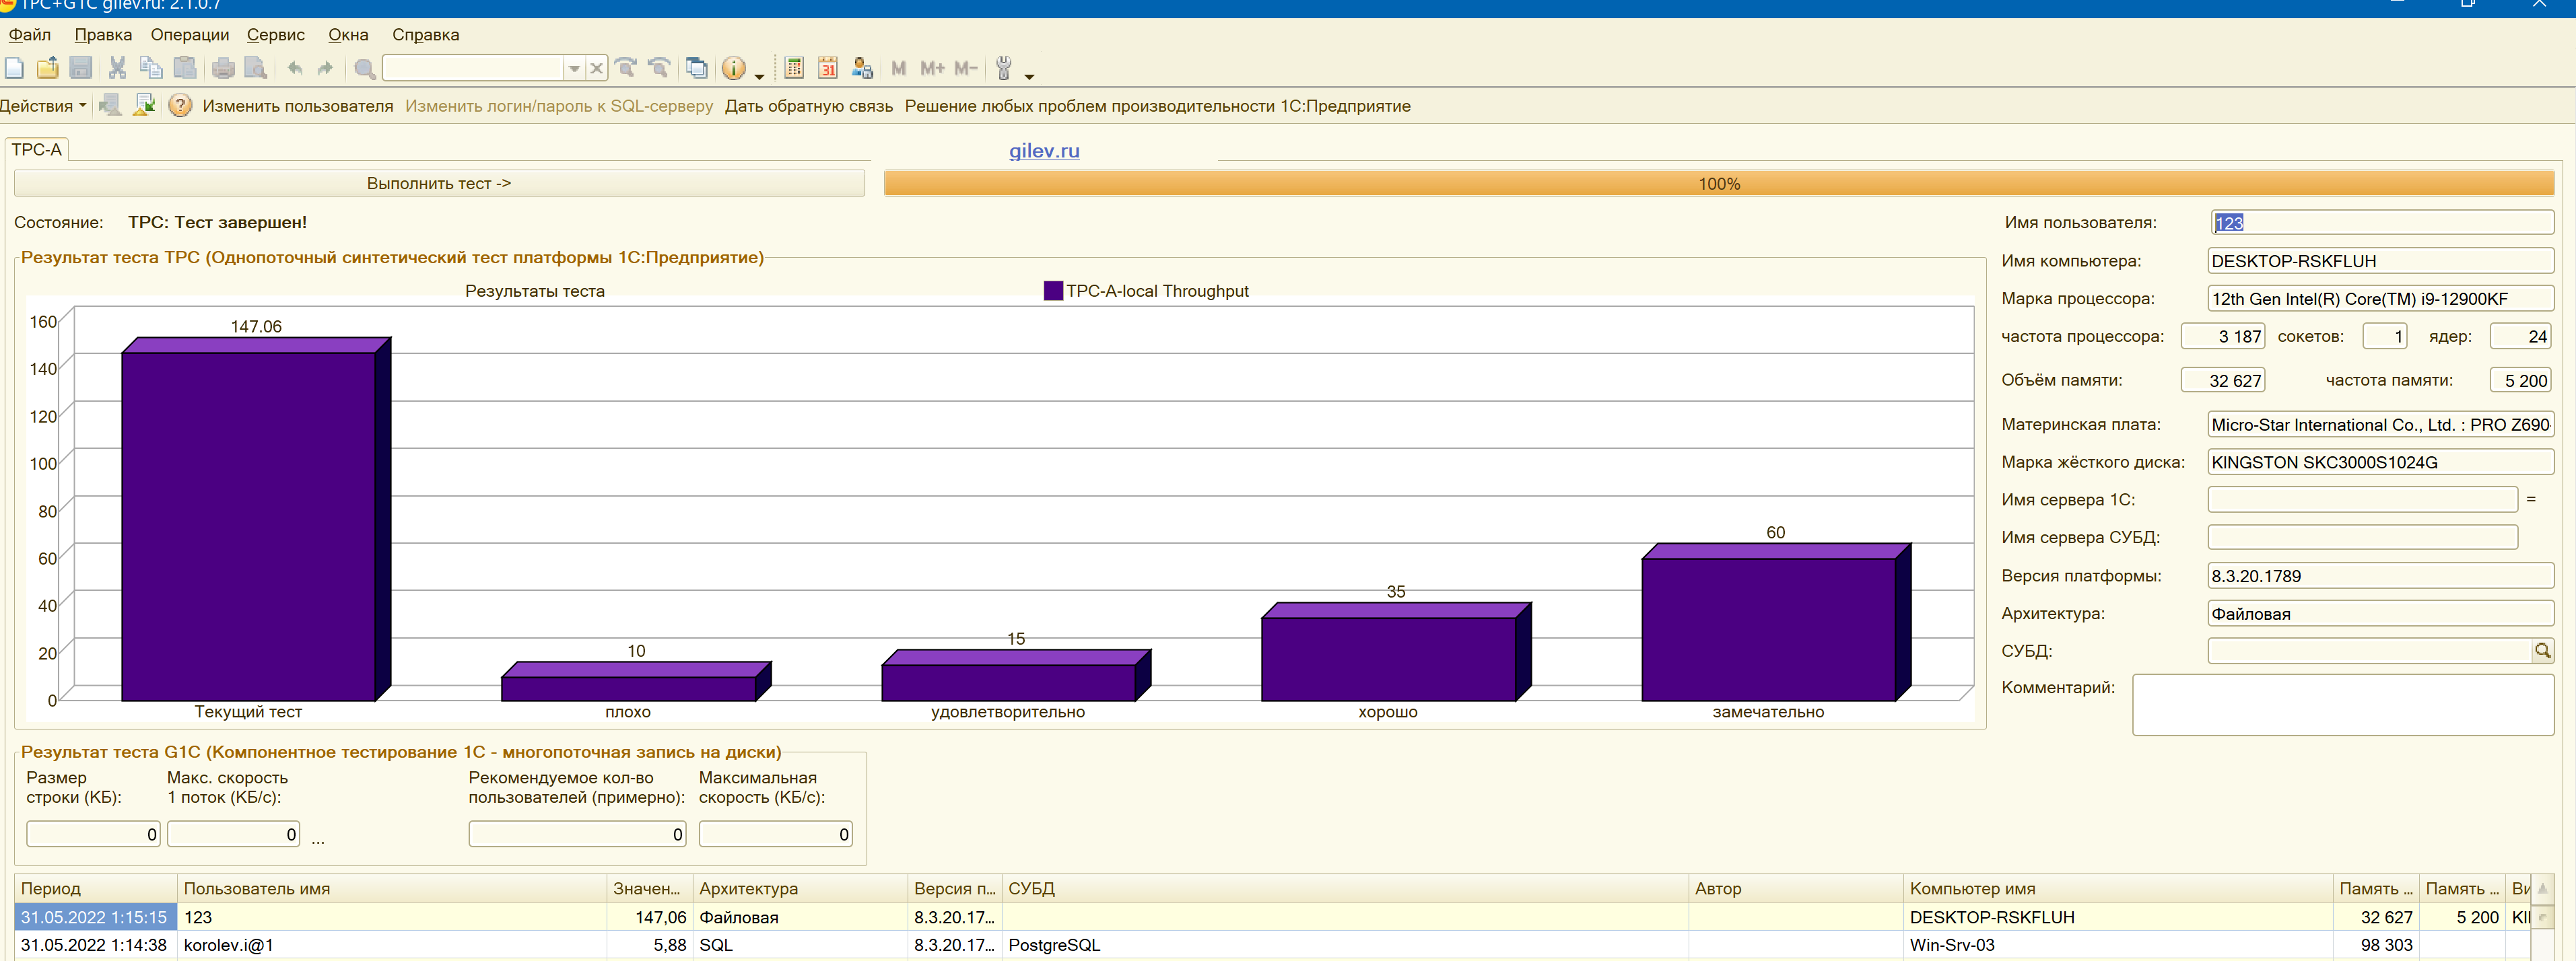The height and width of the screenshot is (961, 2576).
Task: Open the Действия dropdown menu
Action: pyautogui.click(x=43, y=105)
